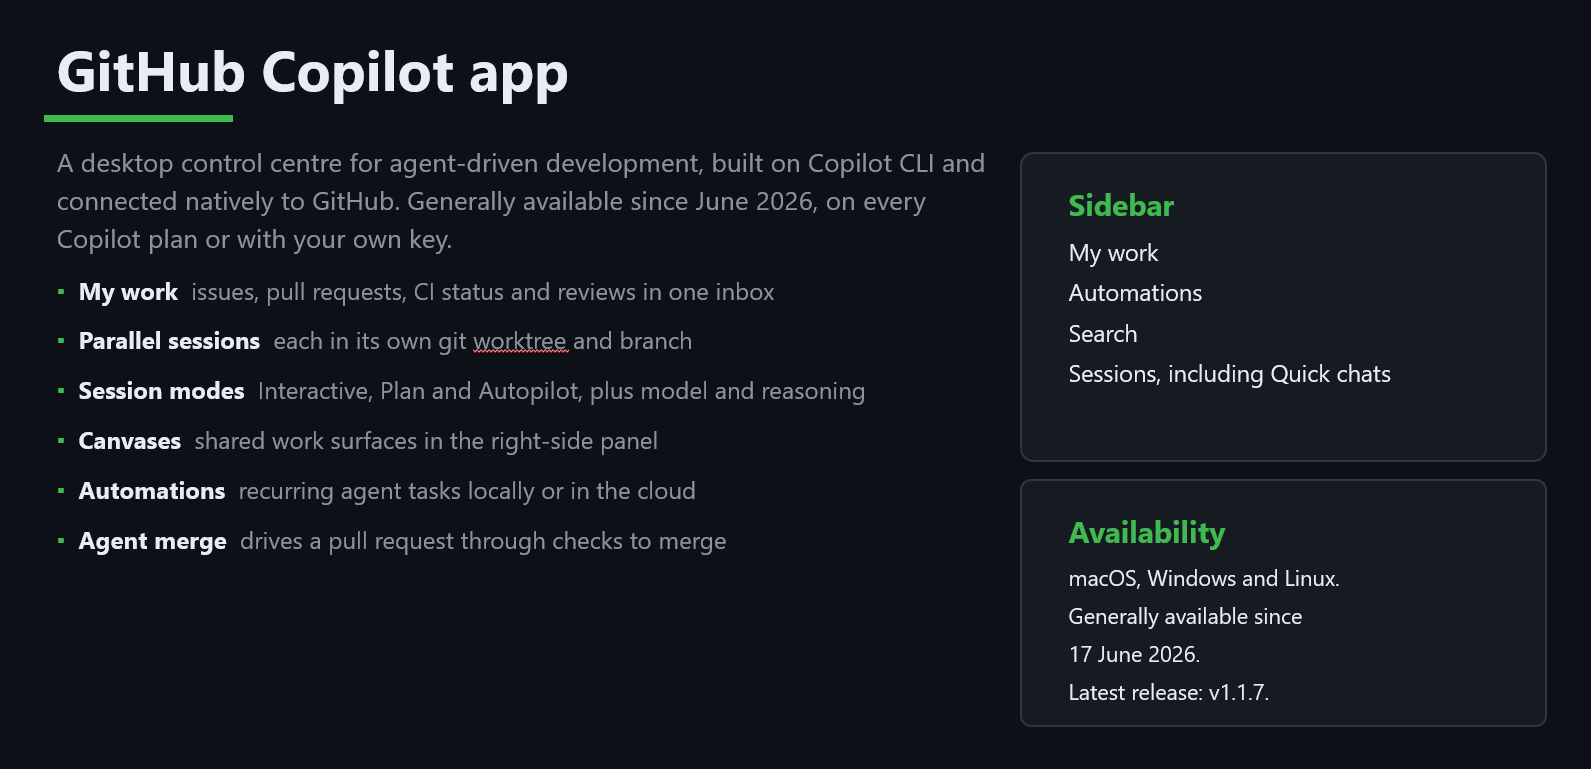Click the 'Availability' card heading
Screen dimensions: 1591x769
point(1147,533)
